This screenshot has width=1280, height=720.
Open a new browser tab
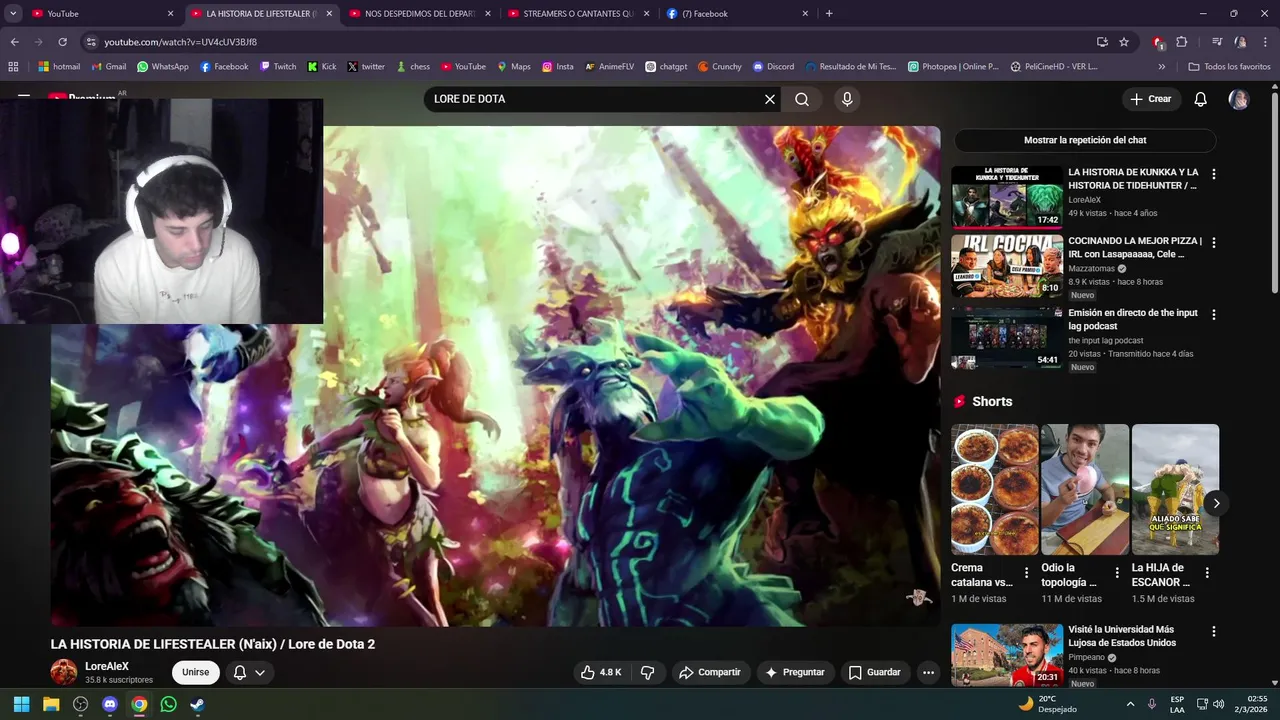tap(829, 14)
